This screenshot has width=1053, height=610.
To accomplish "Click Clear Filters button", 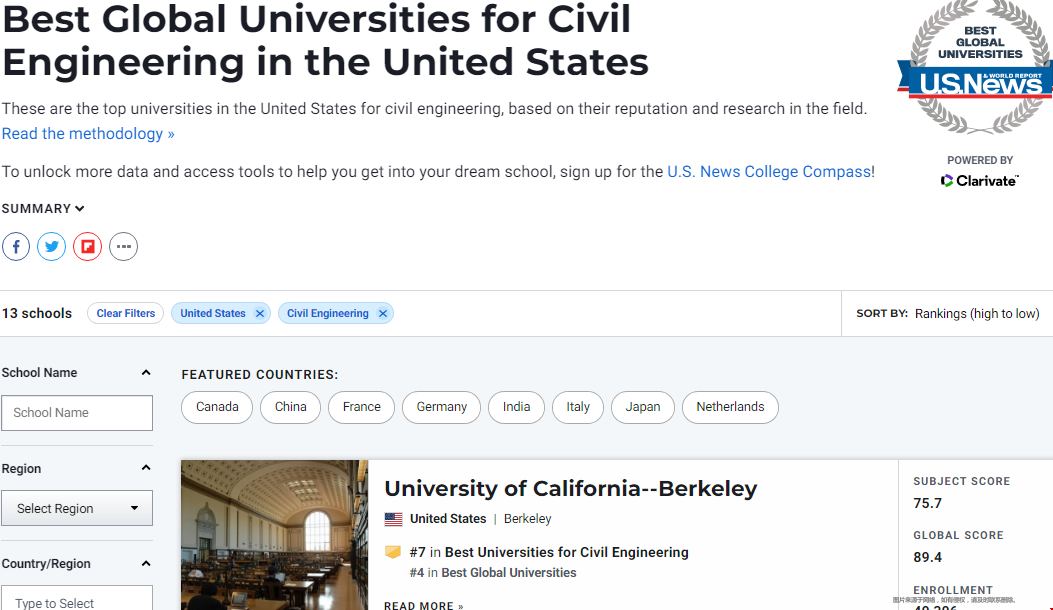I will [x=126, y=314].
